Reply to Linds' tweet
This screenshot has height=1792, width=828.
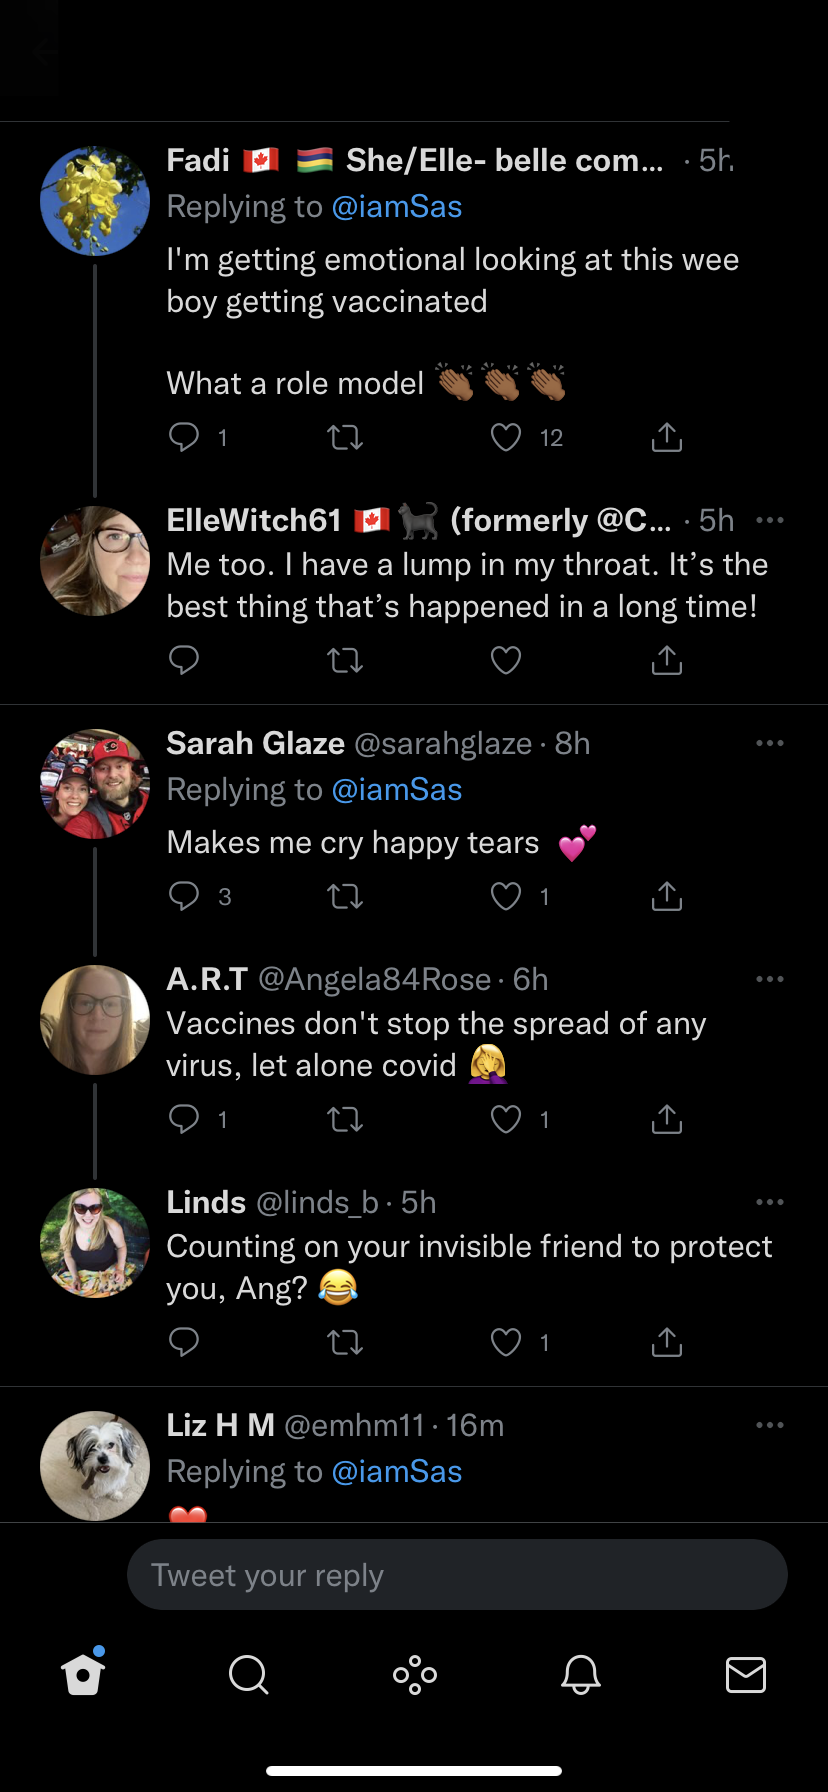pyautogui.click(x=184, y=1342)
